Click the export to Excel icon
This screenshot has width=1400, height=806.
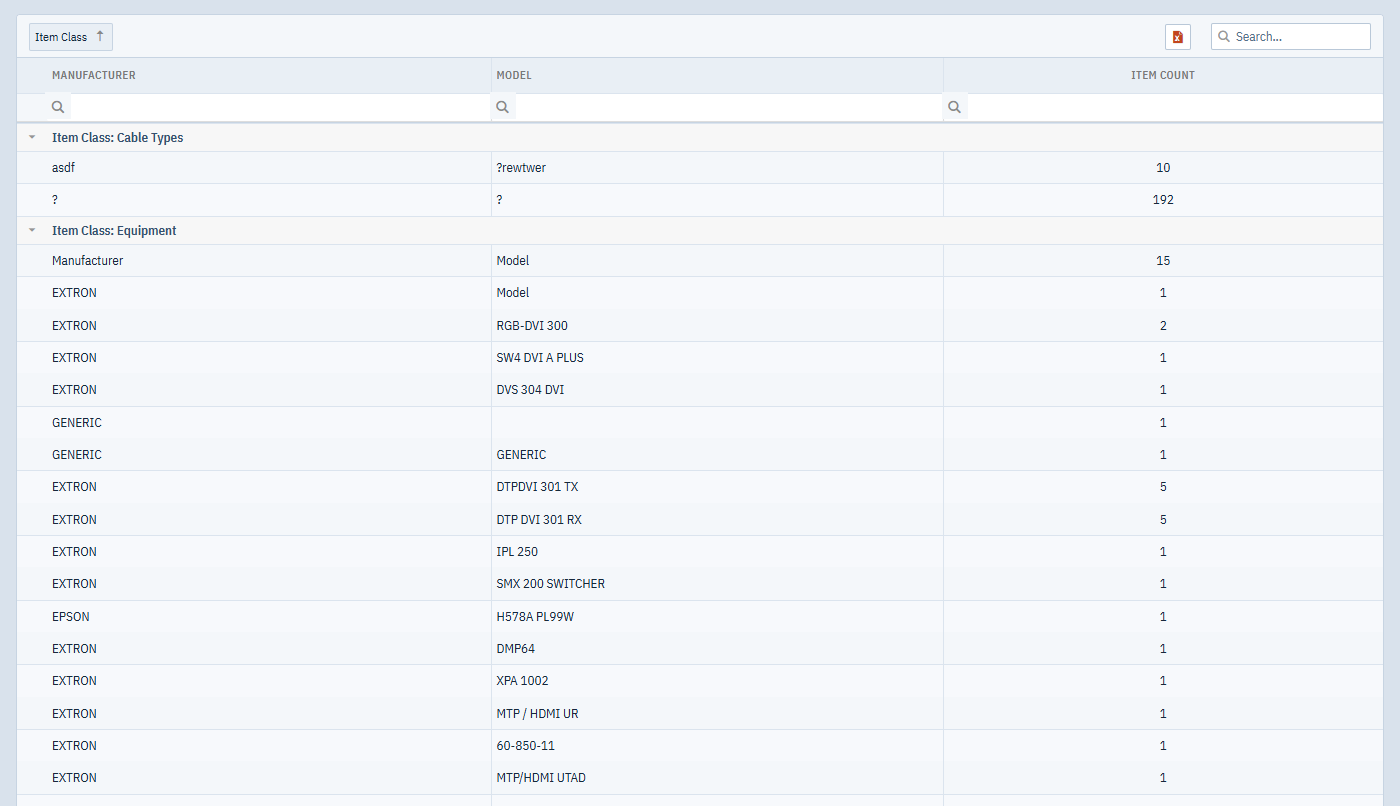1178,37
